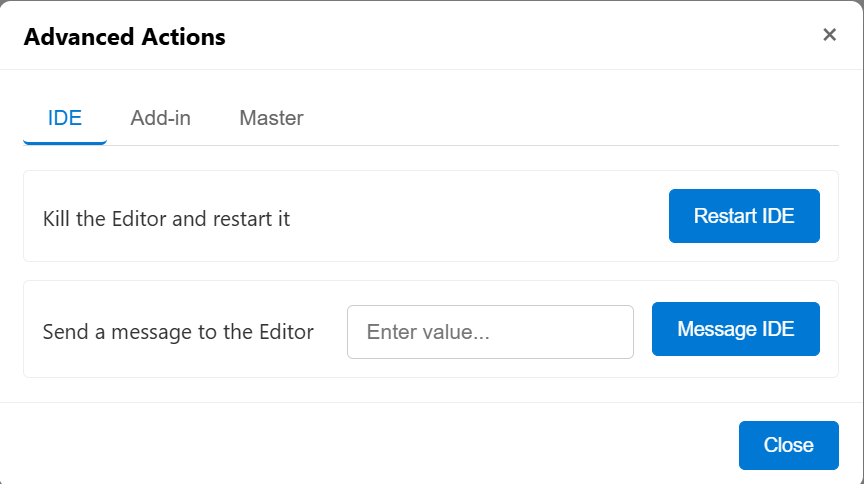The image size is (864, 484).
Task: Show Master actions via its tab
Action: [271, 118]
